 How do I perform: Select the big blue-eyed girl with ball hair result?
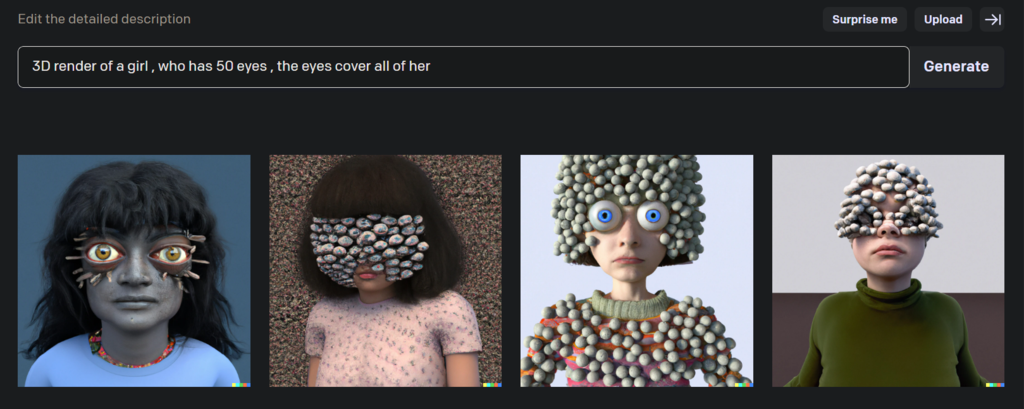click(x=637, y=270)
